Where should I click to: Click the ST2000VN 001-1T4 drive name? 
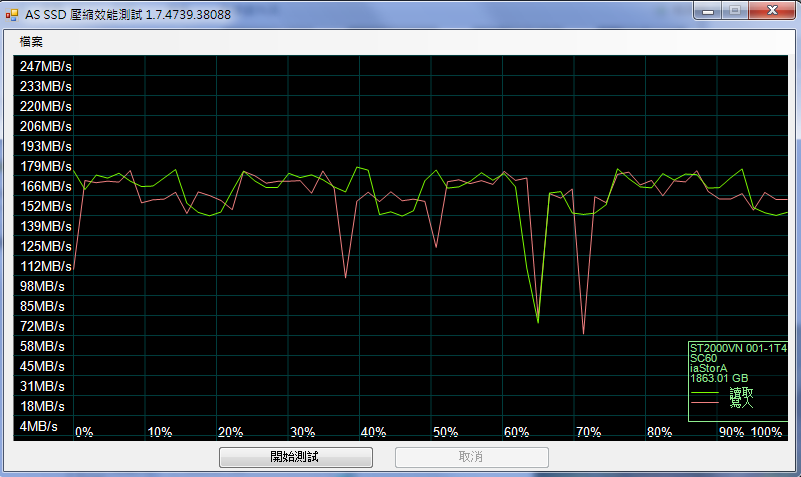click(738, 348)
